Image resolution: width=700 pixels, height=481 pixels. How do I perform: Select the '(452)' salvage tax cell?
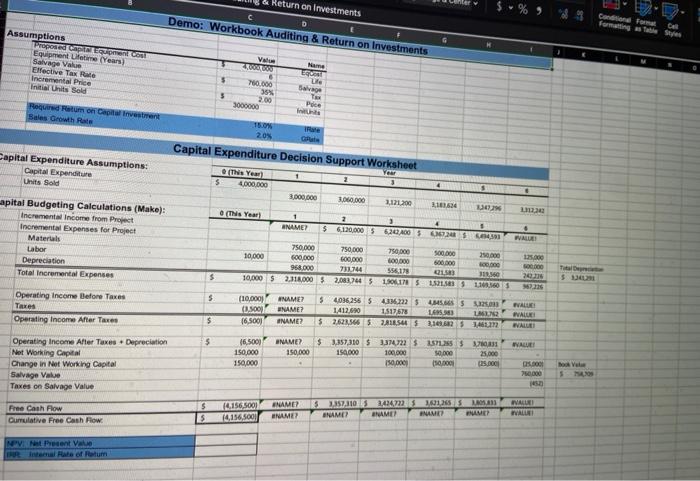coord(535,384)
